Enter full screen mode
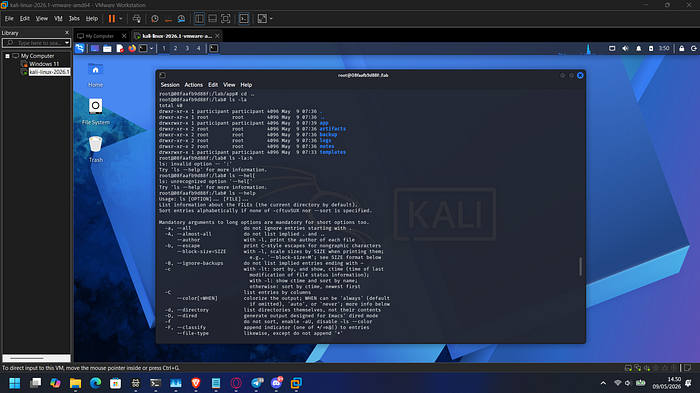 point(226,19)
